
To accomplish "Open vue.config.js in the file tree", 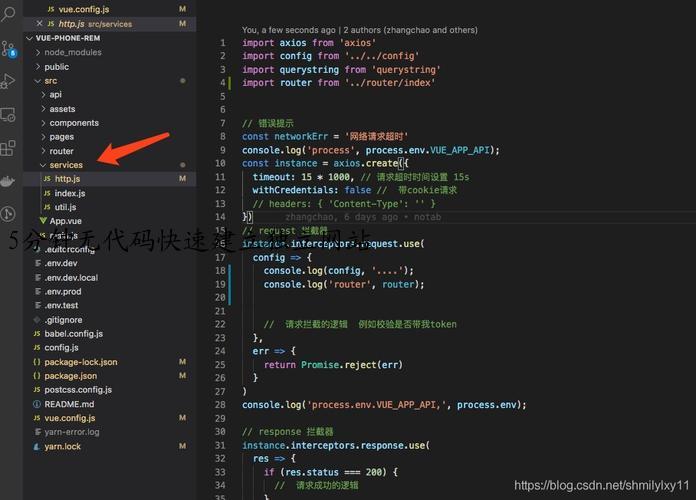I will click(x=70, y=418).
